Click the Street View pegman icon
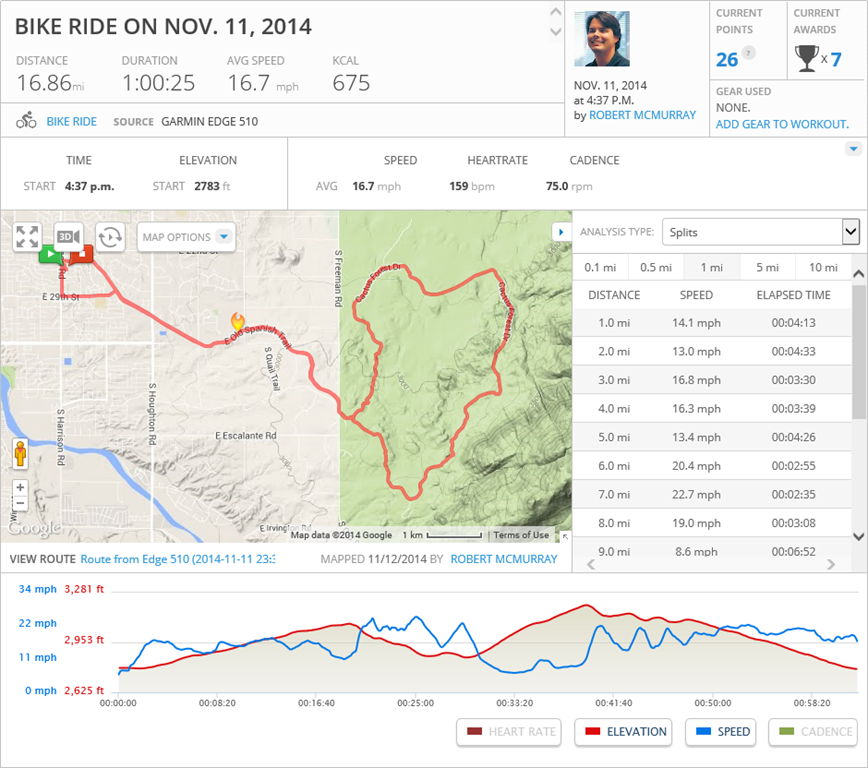 click(x=19, y=454)
